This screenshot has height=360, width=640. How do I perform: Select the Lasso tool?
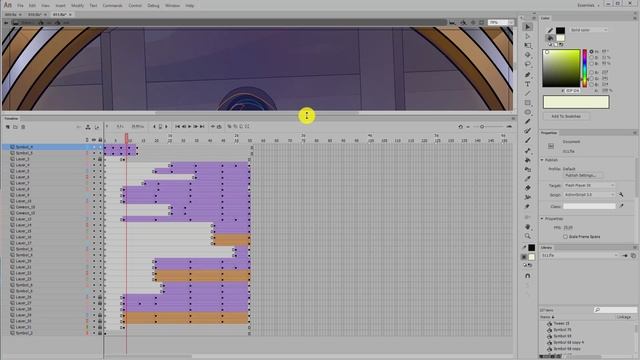pos(527,64)
